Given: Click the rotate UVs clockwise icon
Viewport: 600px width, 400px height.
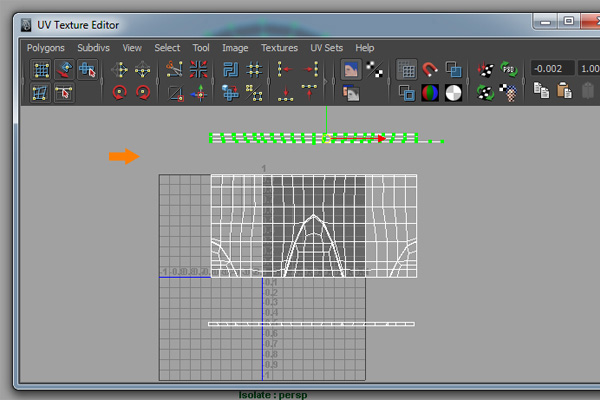Looking at the screenshot, I should click(x=143, y=93).
